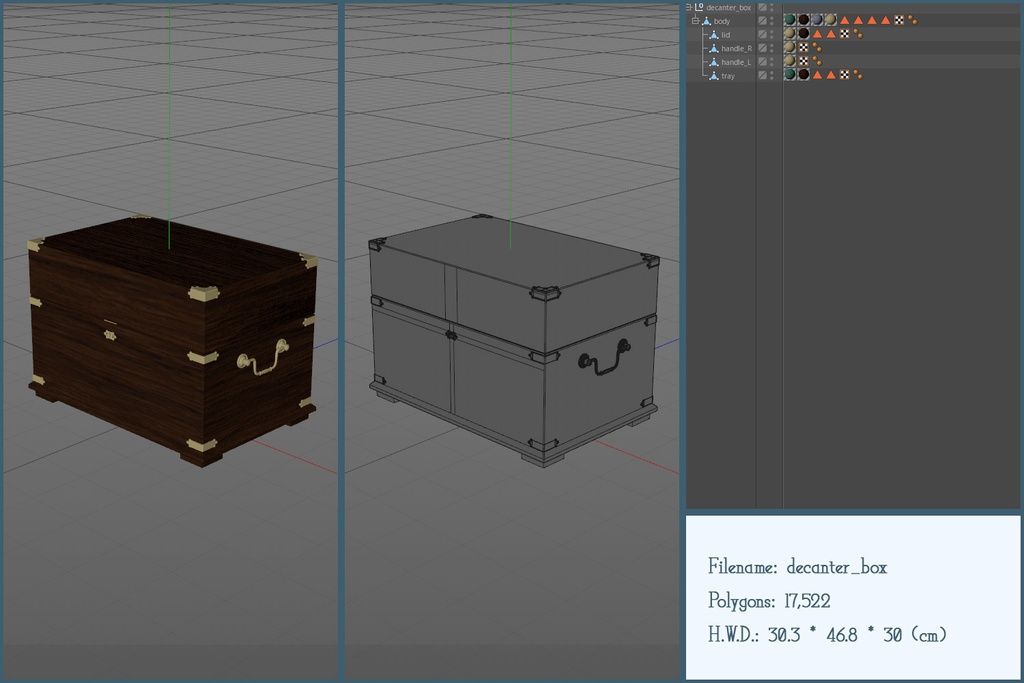The height and width of the screenshot is (683, 1024).
Task: Click the brass lock plate on textured box
Action: tap(110, 336)
